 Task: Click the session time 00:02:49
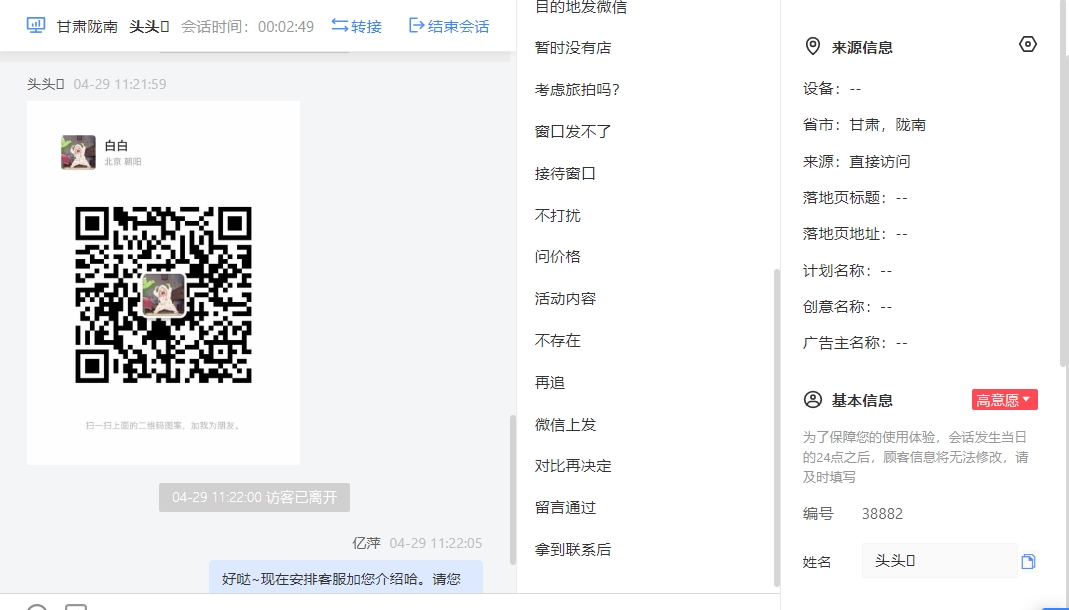pos(286,27)
